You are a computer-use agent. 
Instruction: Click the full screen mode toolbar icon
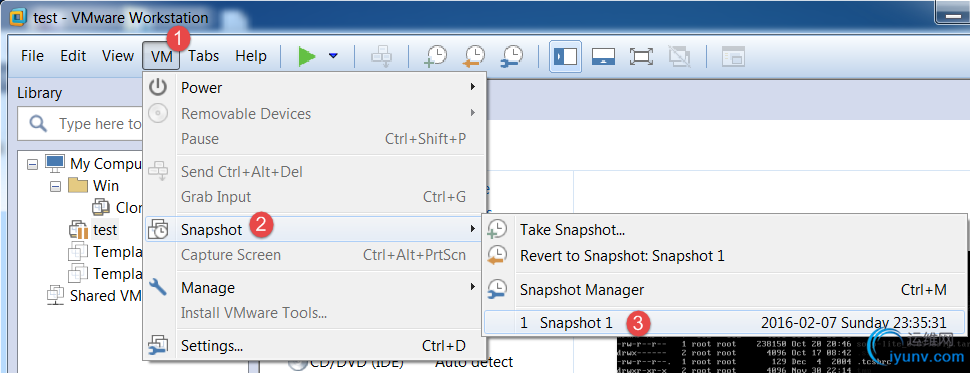(641, 56)
